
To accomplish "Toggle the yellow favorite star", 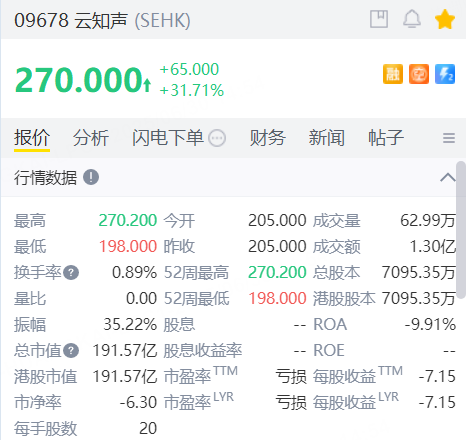I will point(445,19).
